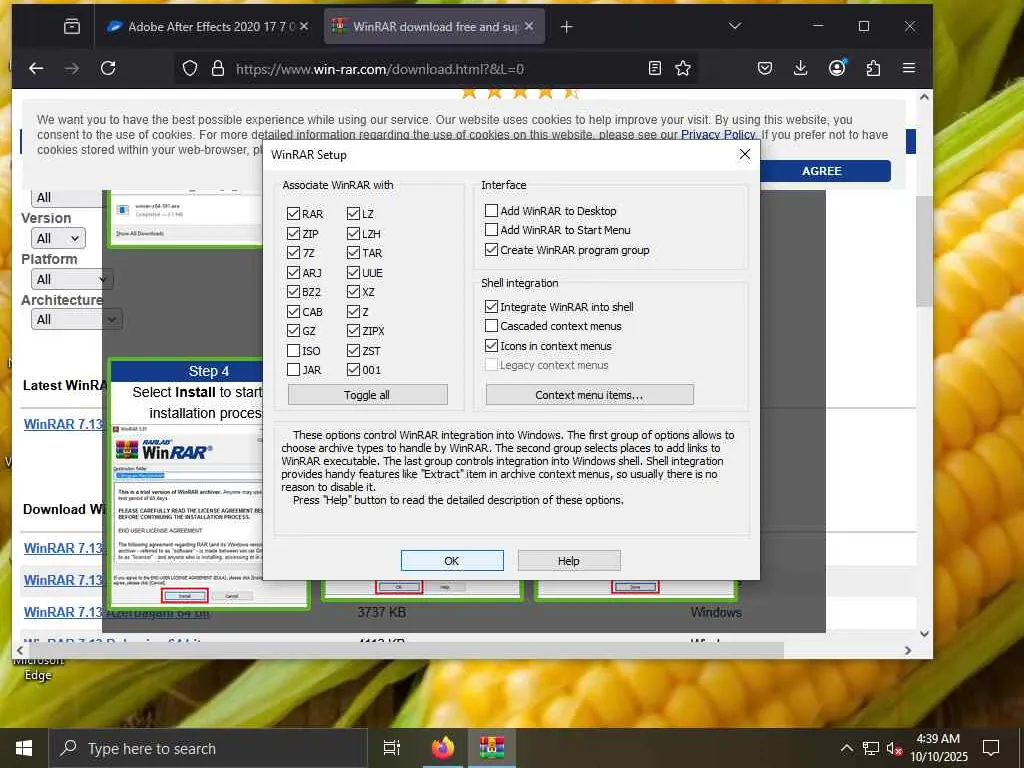The image size is (1024, 768).
Task: Check Add WinRAR to Desktop
Action: pos(491,210)
